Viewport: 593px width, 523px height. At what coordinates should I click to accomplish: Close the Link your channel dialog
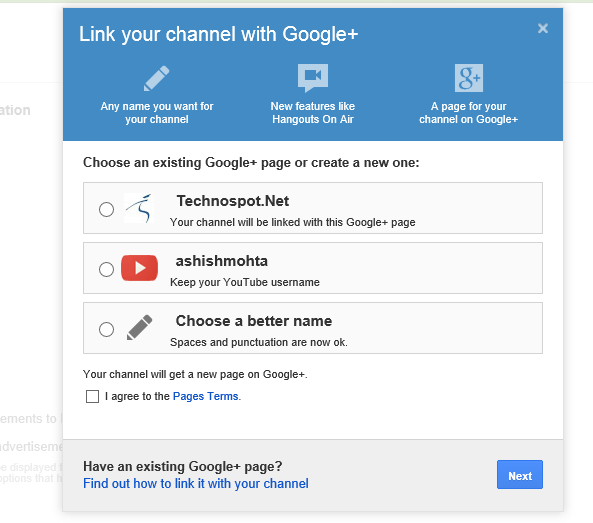pyautogui.click(x=543, y=28)
